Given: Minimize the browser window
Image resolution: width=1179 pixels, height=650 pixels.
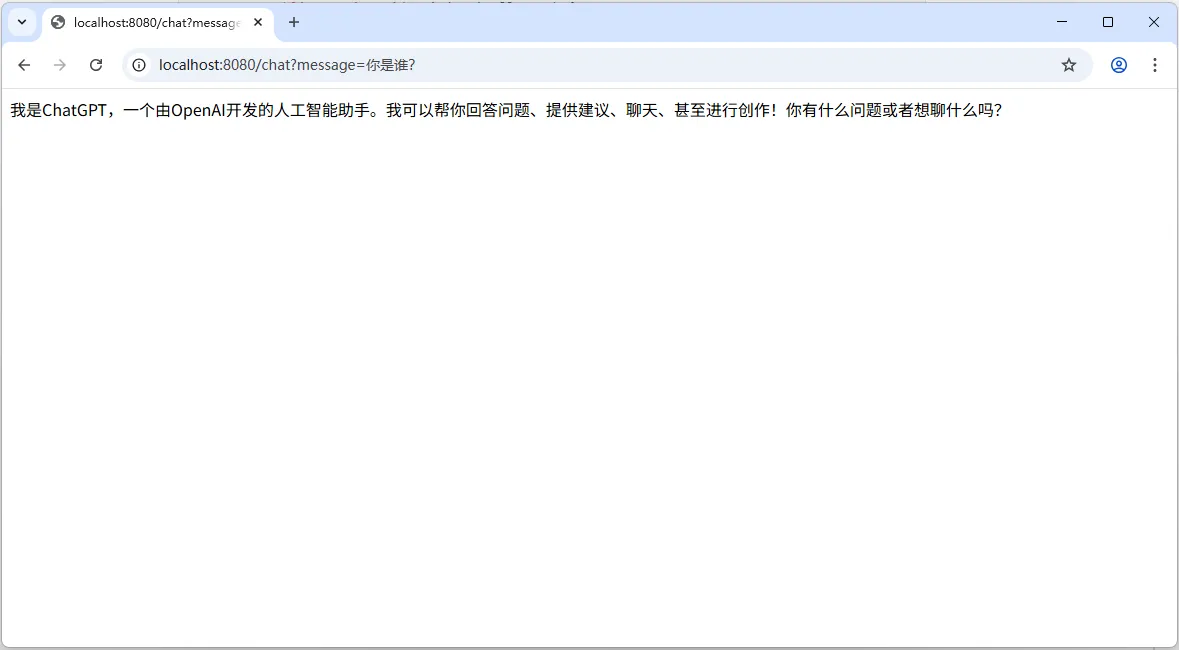Looking at the screenshot, I should pos(1061,22).
